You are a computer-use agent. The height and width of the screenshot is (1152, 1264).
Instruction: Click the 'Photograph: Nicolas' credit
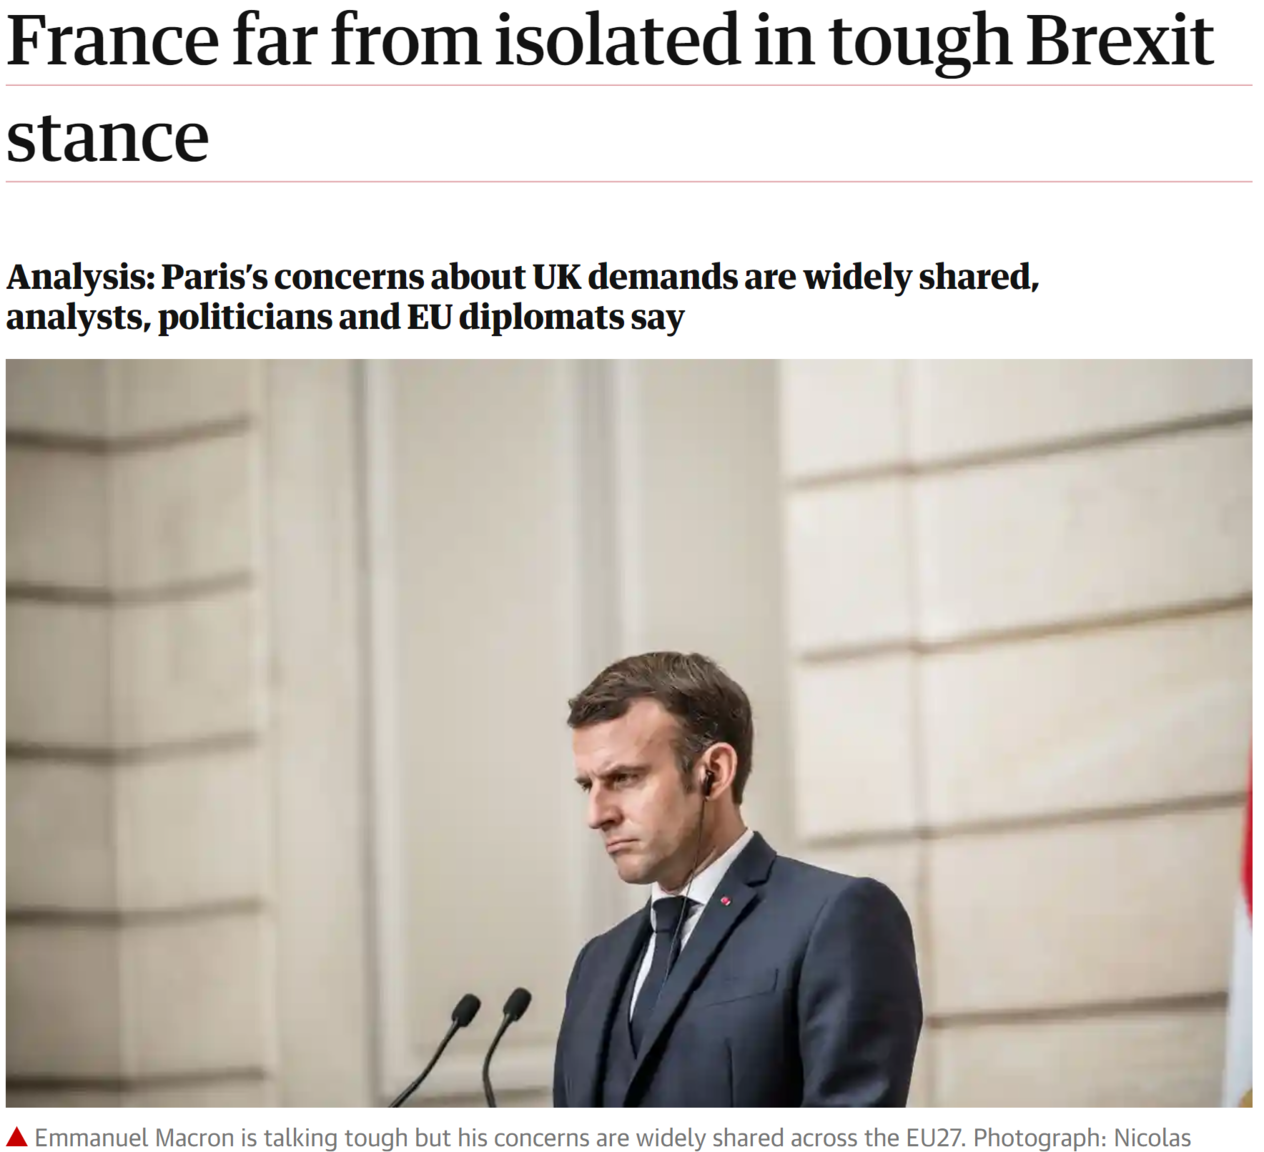click(x=1082, y=1137)
